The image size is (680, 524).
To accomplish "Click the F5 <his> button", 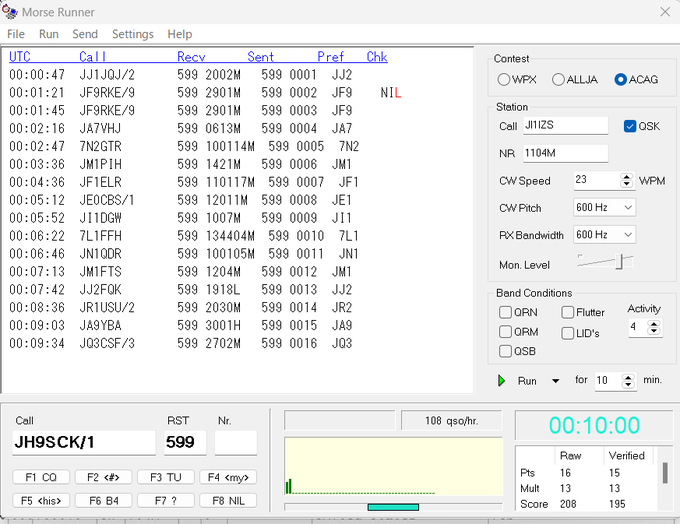I will click(41, 501).
